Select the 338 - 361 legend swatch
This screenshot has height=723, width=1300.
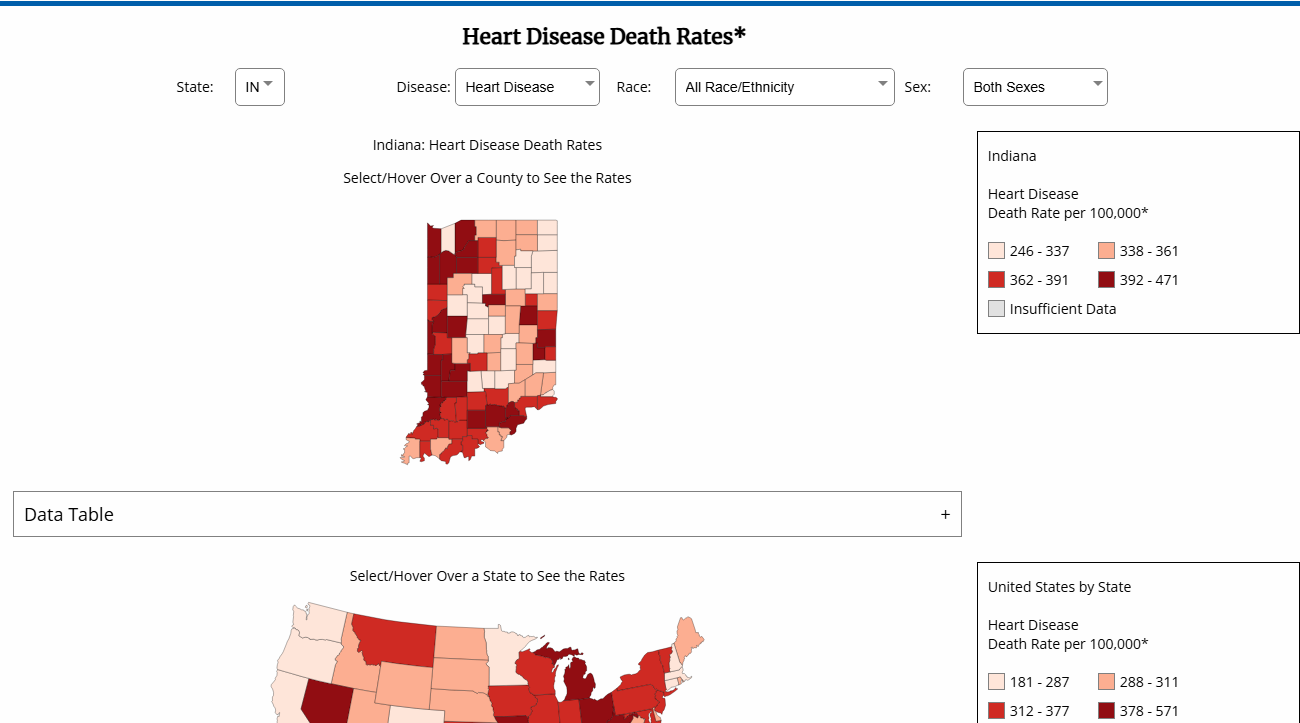coord(1104,250)
